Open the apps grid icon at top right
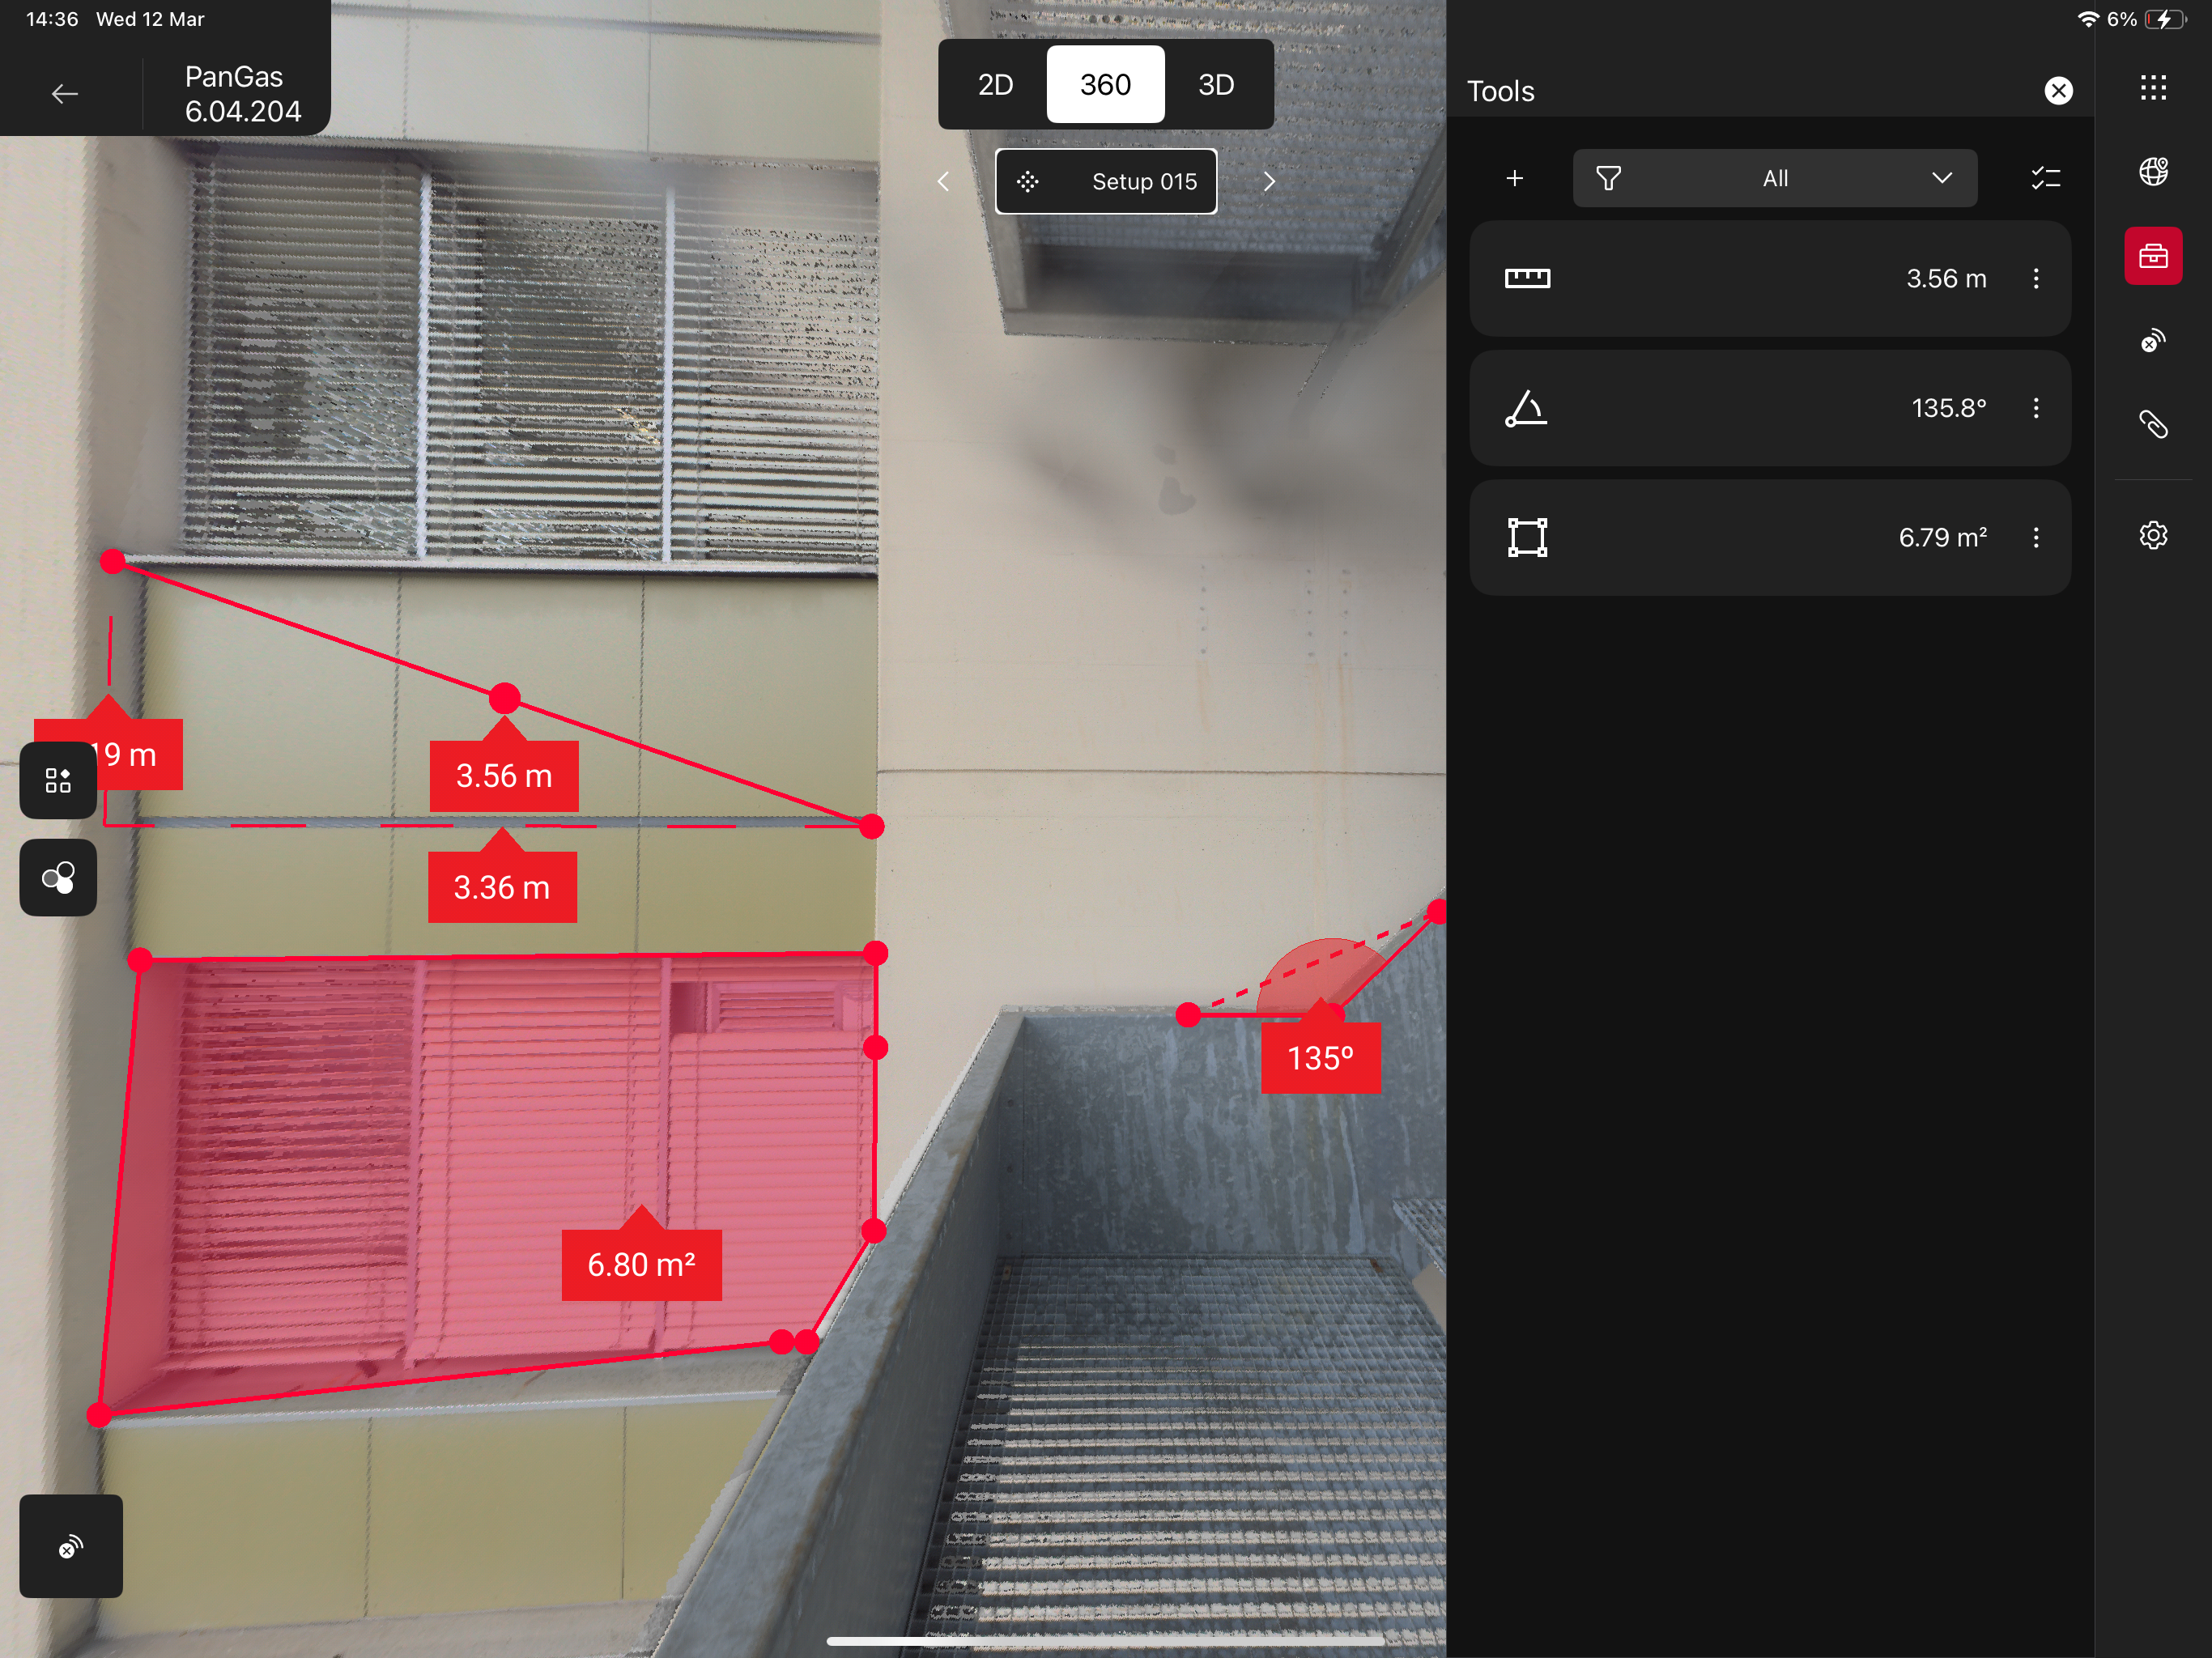 2152,88
